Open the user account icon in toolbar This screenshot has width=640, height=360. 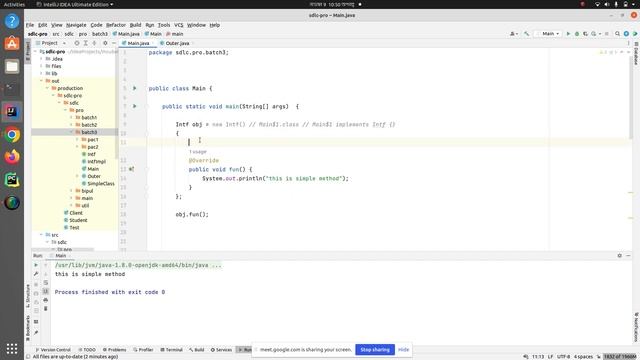[x=513, y=34]
